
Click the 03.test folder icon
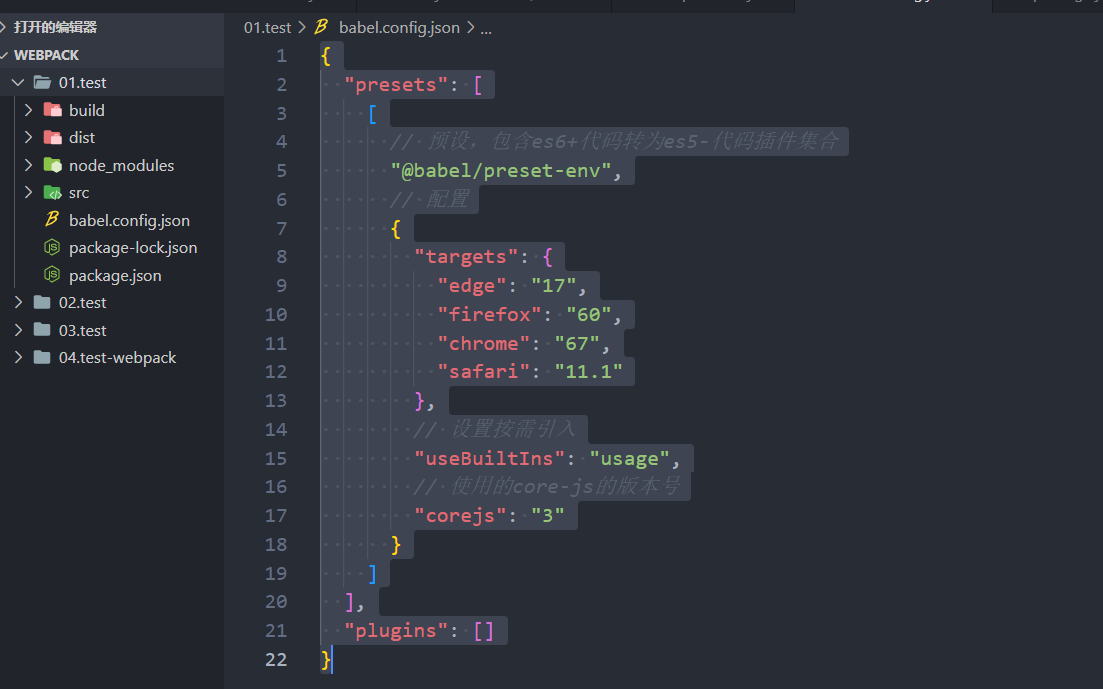[x=42, y=329]
